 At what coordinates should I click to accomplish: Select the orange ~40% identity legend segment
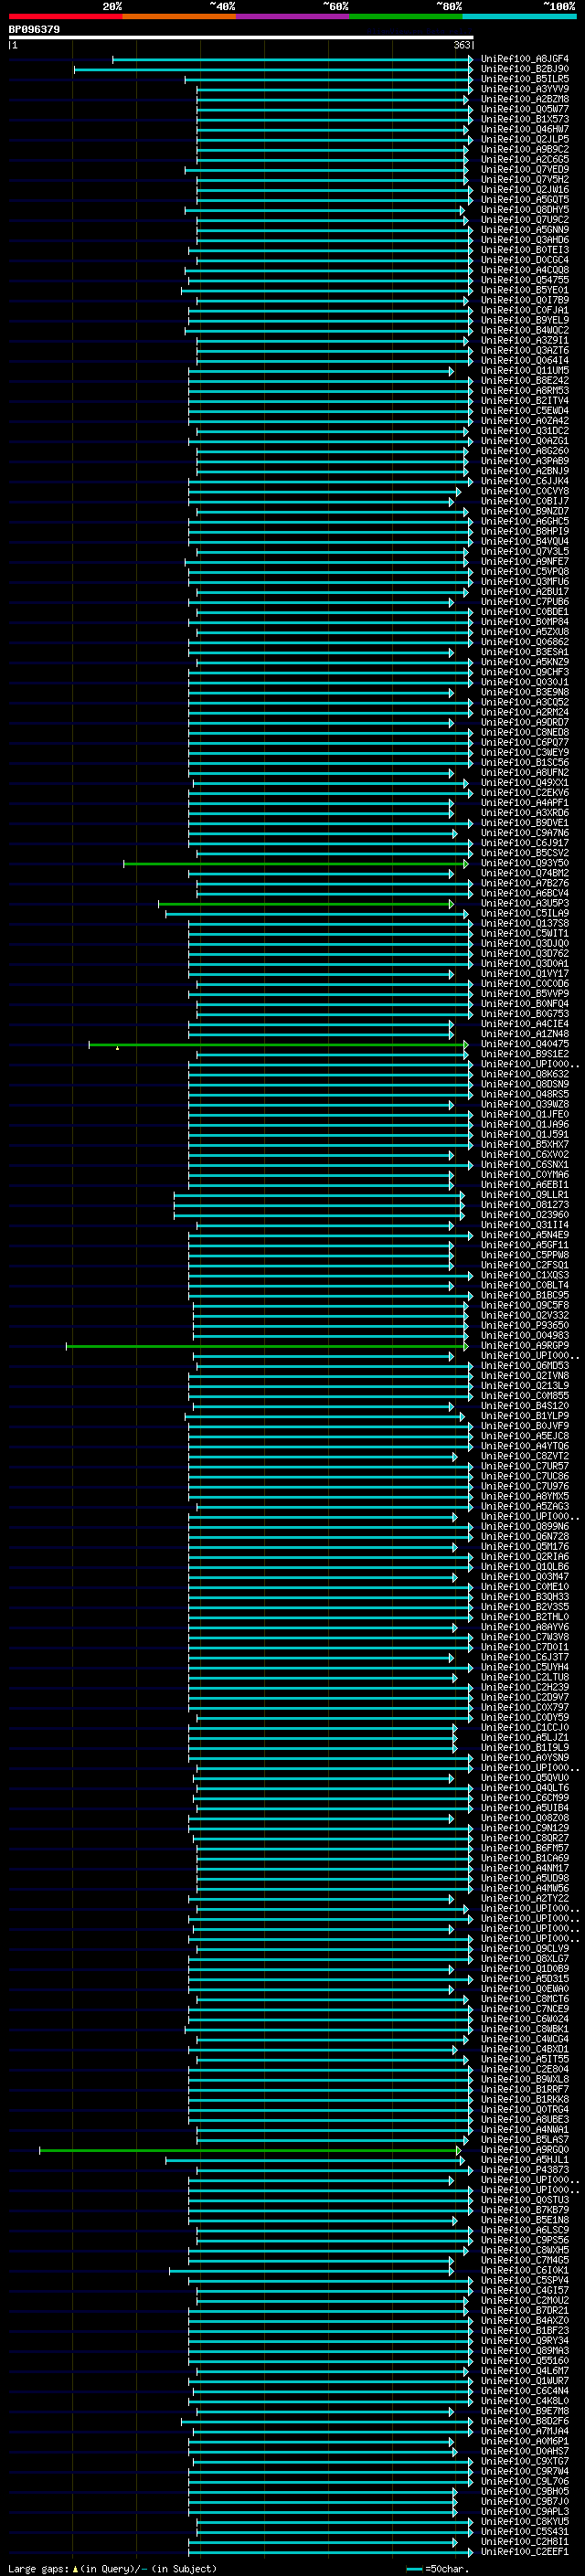(x=179, y=16)
